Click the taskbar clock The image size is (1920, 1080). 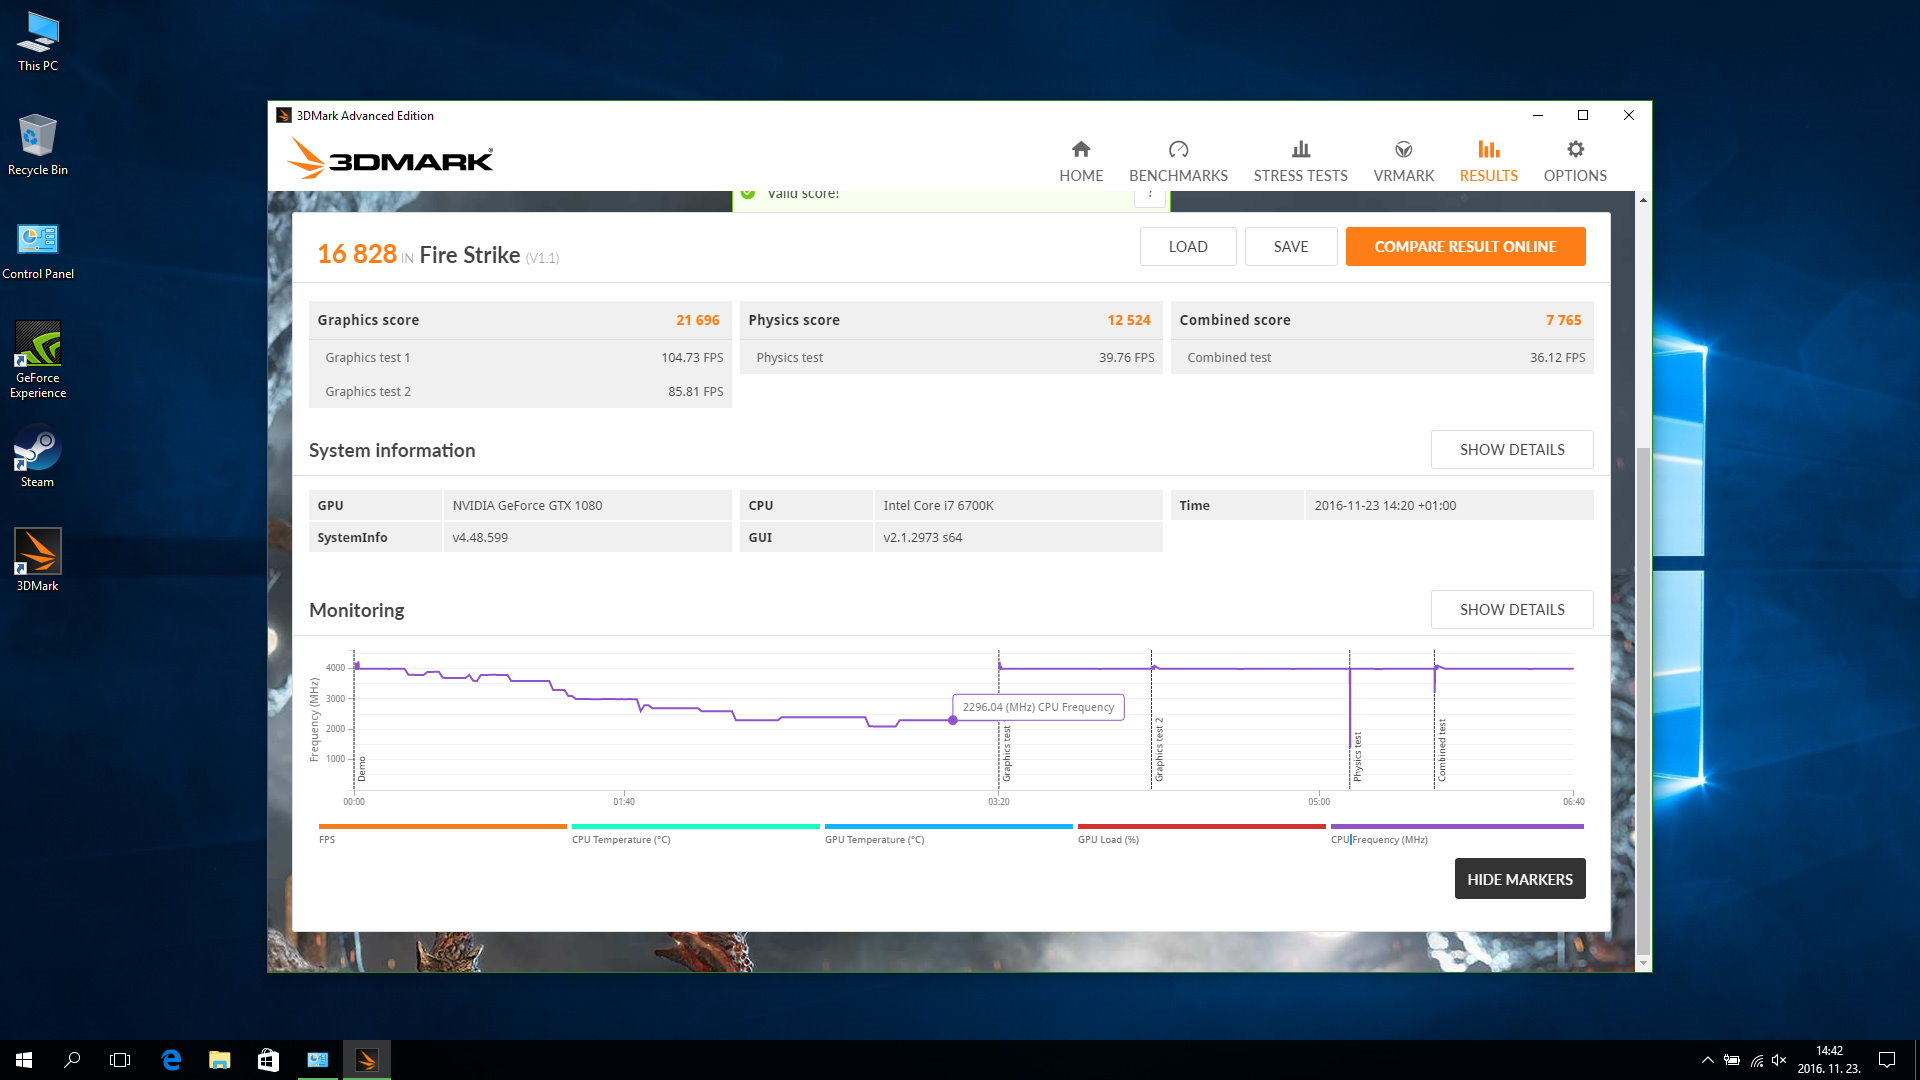pos(1829,1060)
